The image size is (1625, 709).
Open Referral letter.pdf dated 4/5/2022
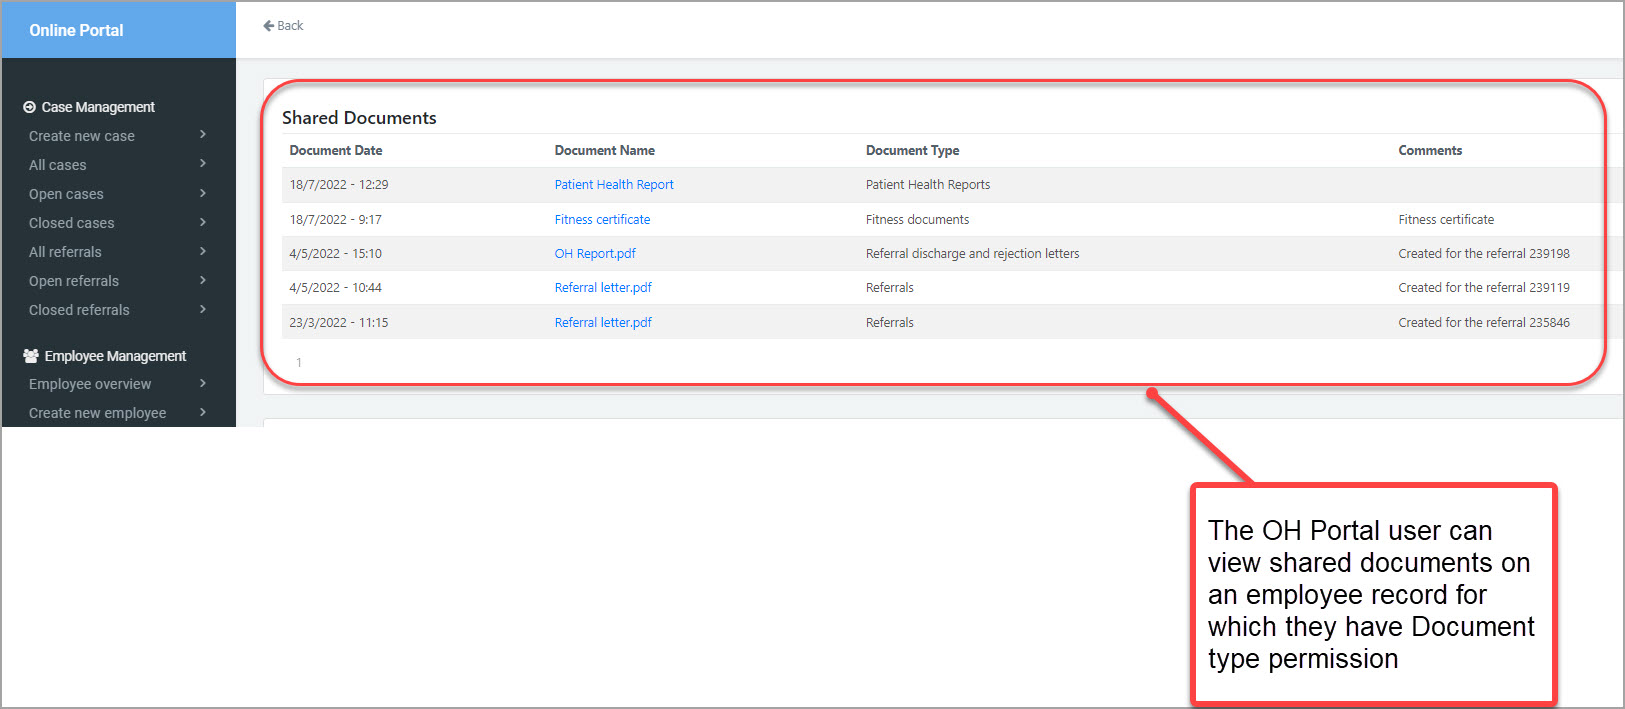pyautogui.click(x=603, y=288)
